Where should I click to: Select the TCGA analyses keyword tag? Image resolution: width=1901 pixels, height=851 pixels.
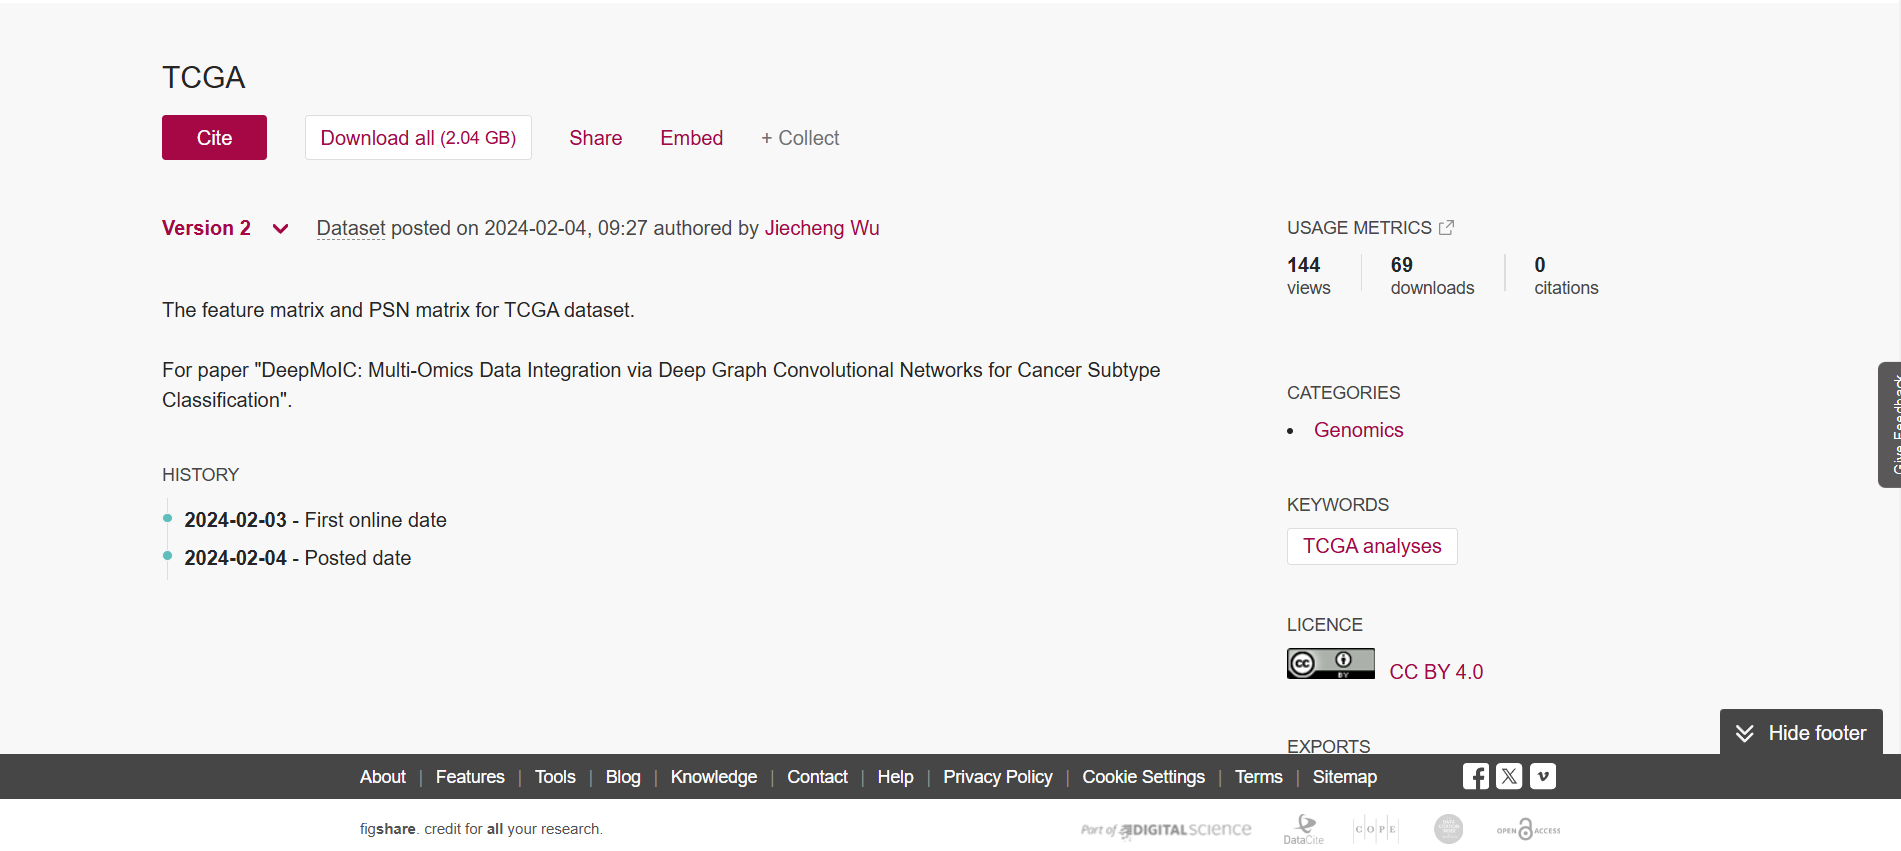click(1372, 546)
